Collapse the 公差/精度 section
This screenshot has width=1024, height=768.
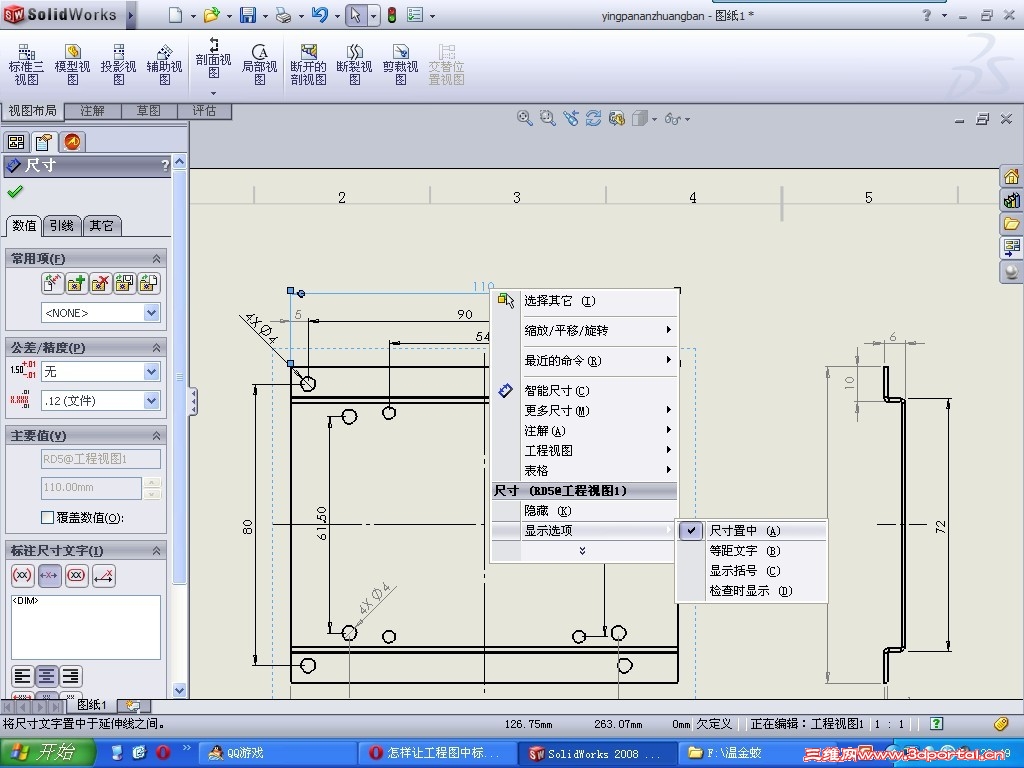coord(157,347)
